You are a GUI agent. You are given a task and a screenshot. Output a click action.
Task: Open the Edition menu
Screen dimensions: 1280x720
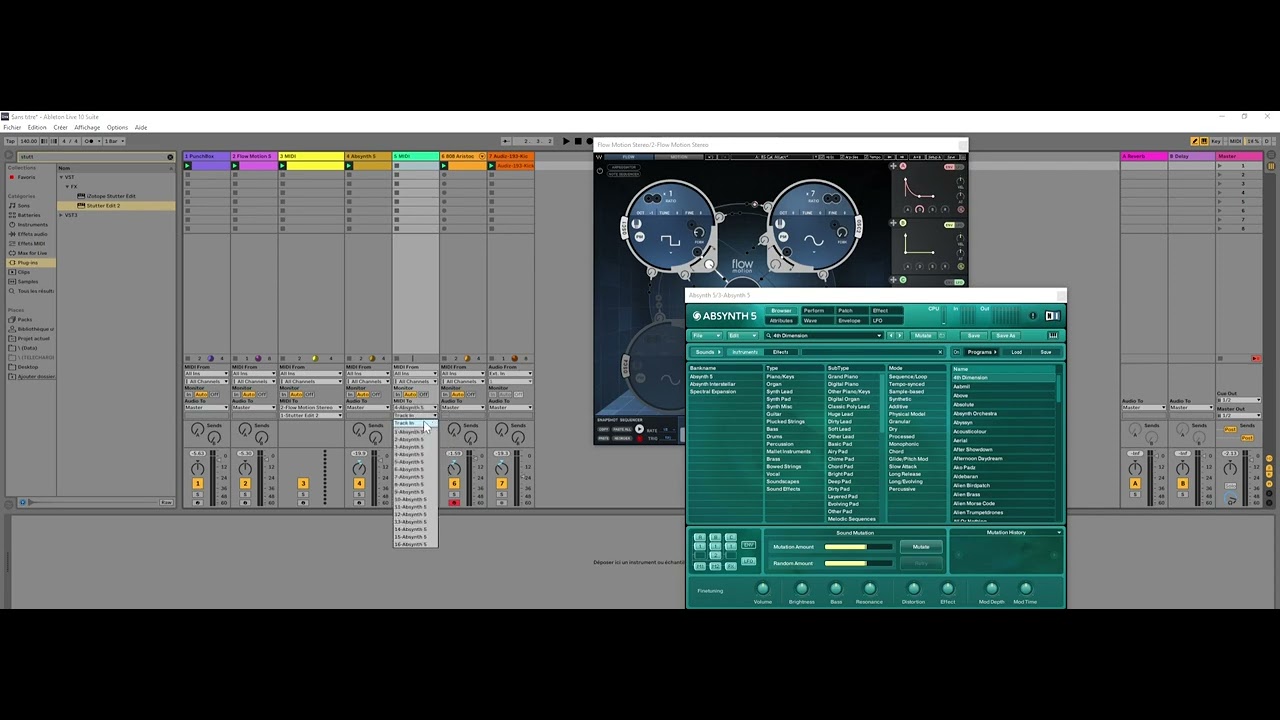(37, 128)
